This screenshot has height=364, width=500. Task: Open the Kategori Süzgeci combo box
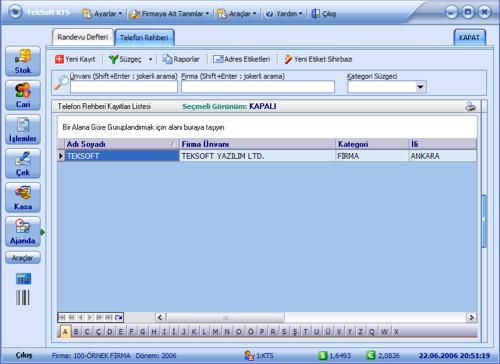point(387,87)
